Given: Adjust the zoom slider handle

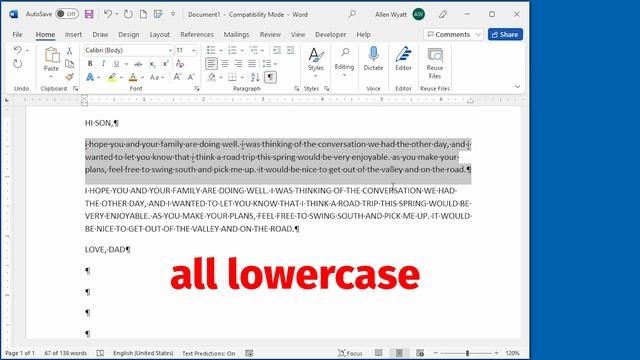Looking at the screenshot, I should click(467, 353).
